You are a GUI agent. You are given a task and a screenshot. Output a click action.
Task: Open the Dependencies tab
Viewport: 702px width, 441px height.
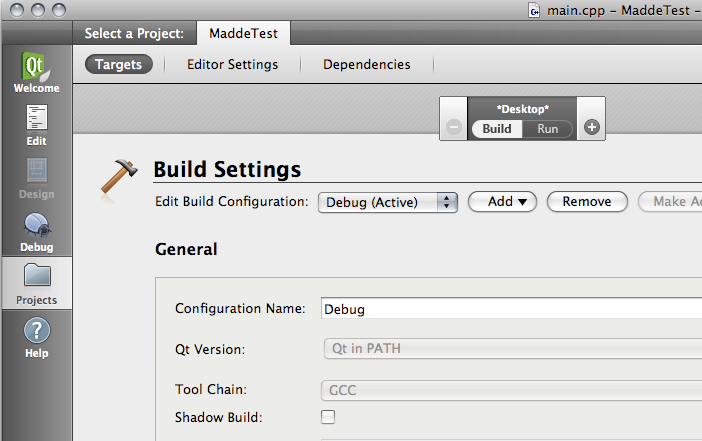click(366, 64)
